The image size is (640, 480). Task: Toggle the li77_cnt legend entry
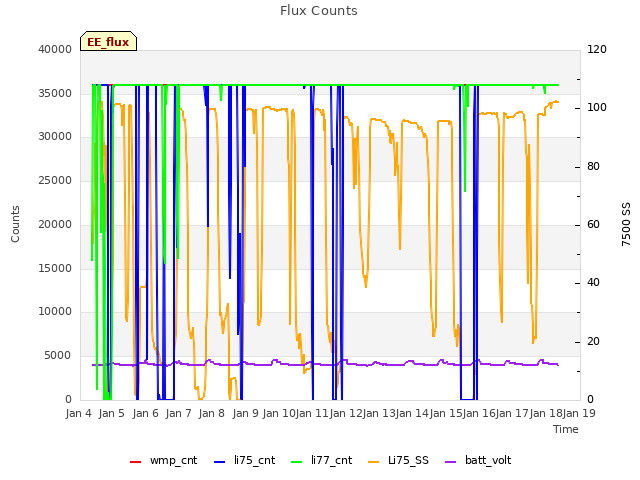click(x=321, y=460)
